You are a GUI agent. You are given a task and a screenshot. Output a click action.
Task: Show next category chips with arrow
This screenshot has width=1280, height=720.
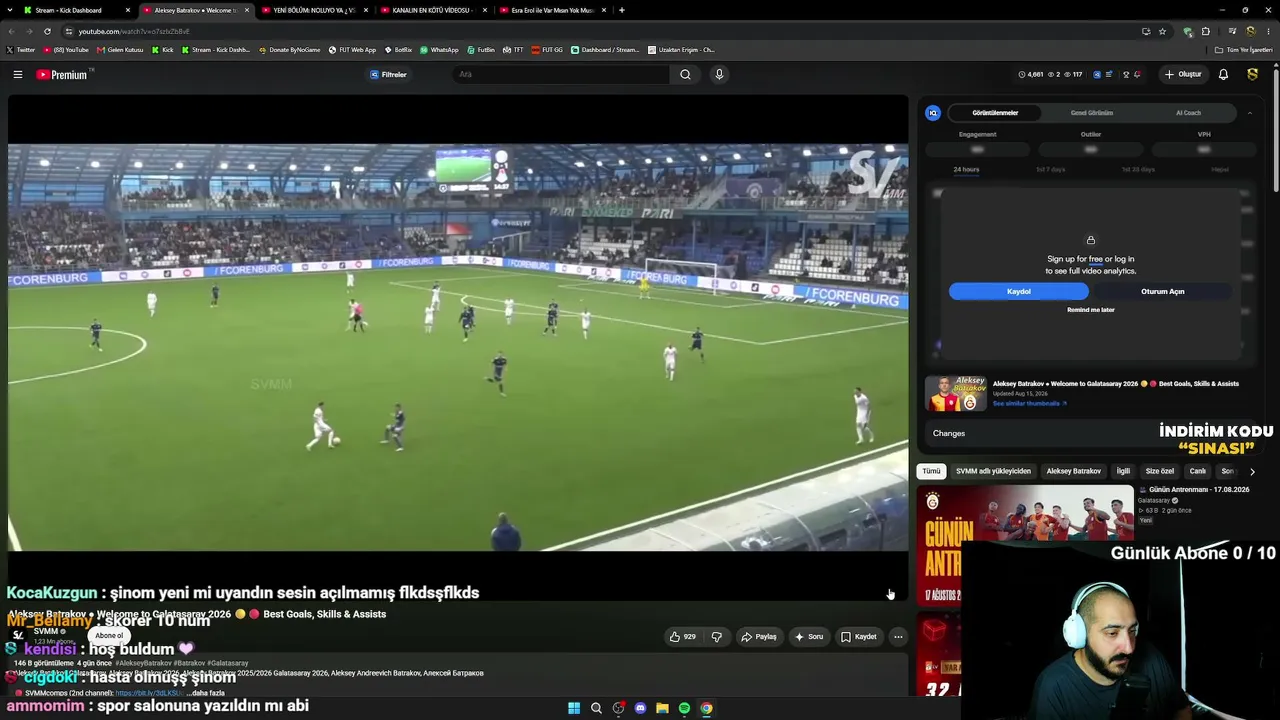click(1252, 471)
